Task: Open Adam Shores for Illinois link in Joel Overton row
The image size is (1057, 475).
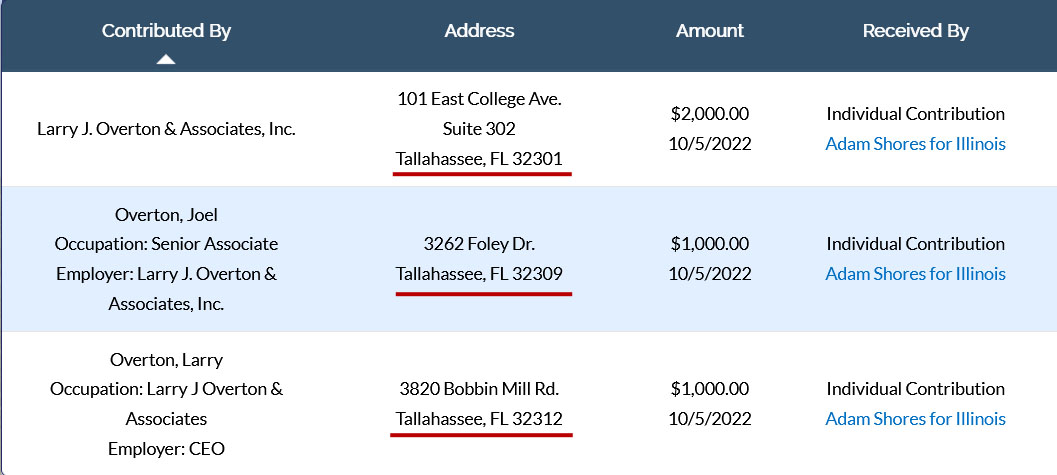Action: pyautogui.click(x=915, y=274)
